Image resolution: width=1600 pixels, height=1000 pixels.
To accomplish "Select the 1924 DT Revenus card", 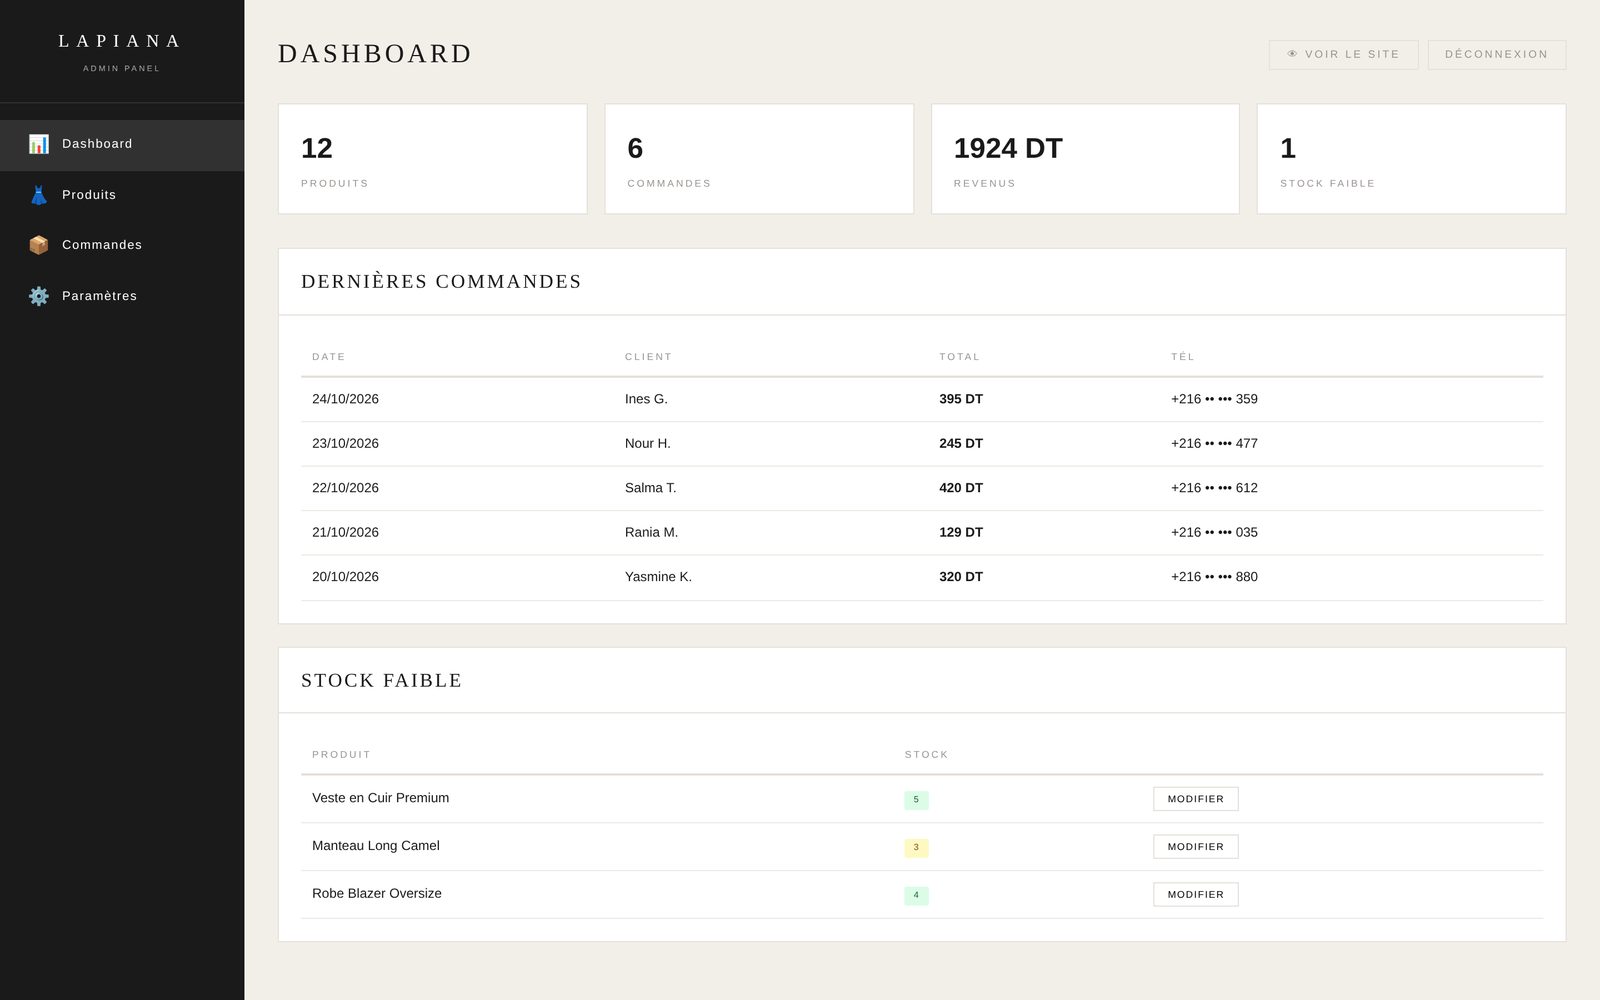I will 1085,159.
